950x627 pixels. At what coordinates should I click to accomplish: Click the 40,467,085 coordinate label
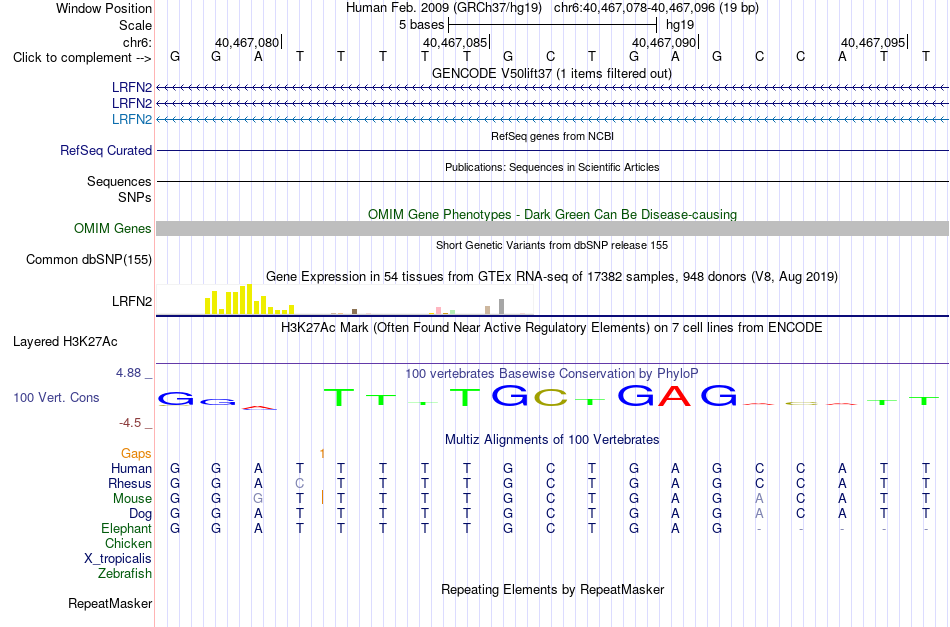[x=454, y=42]
